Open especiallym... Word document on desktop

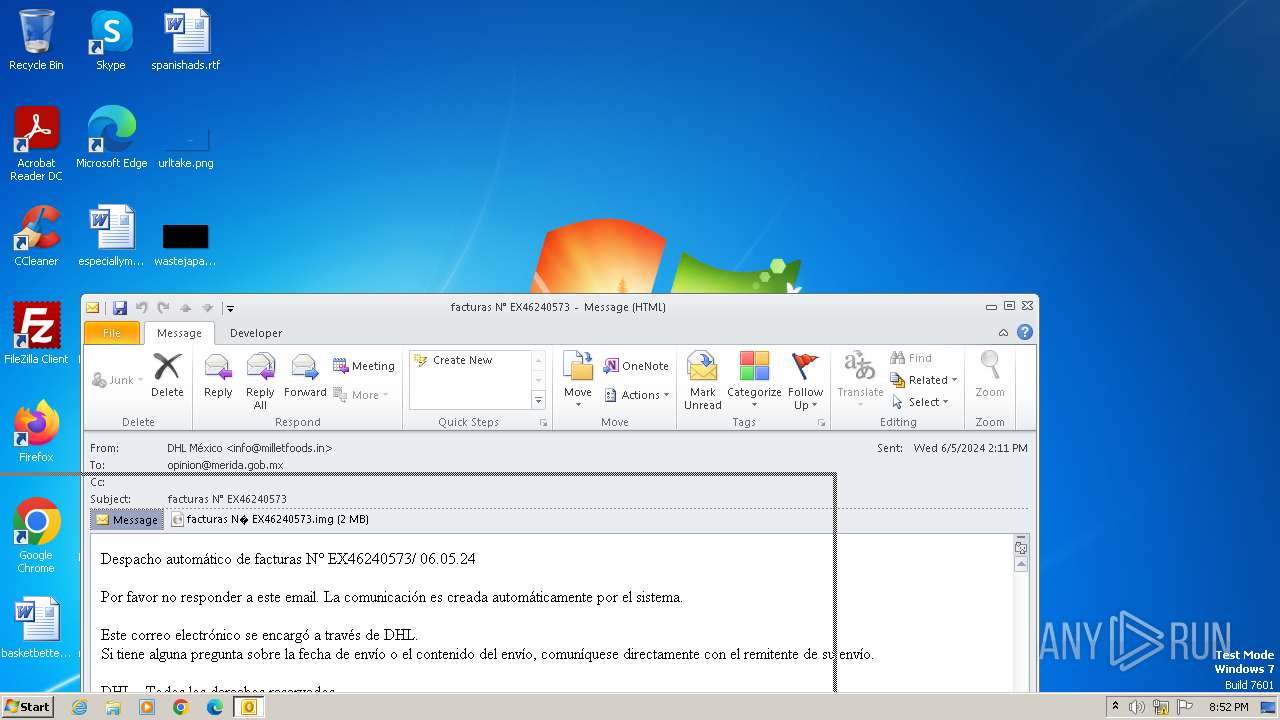(x=111, y=236)
